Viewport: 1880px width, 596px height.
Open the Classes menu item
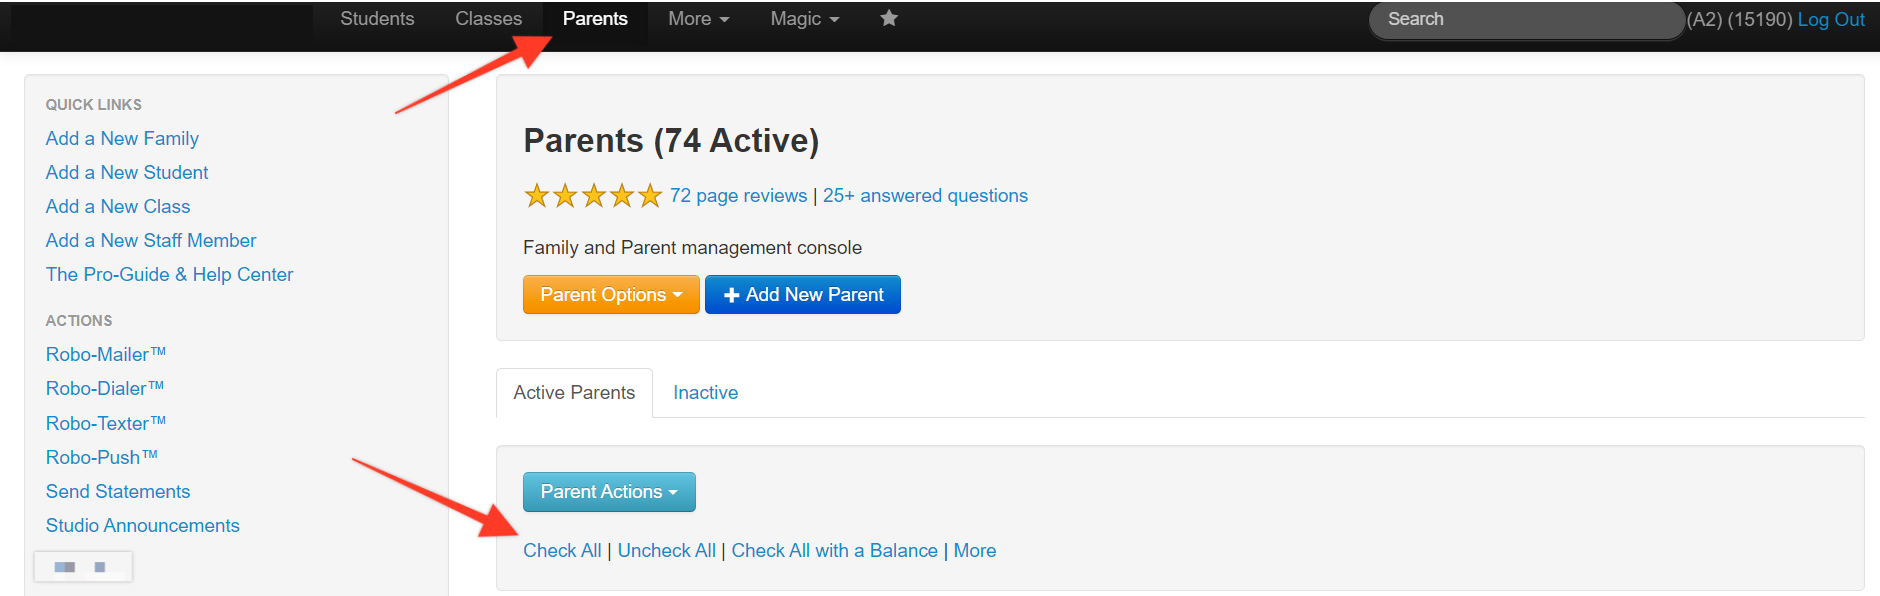488,19
